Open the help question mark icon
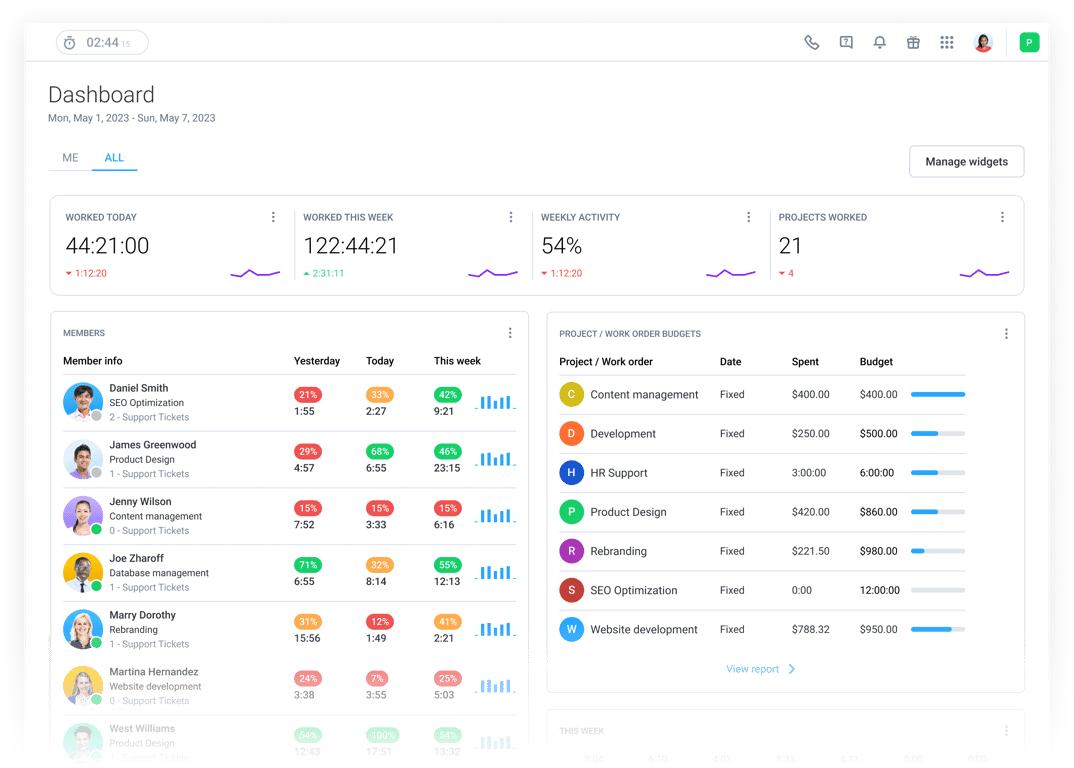Viewport: 1074px width, 768px height. tap(846, 42)
